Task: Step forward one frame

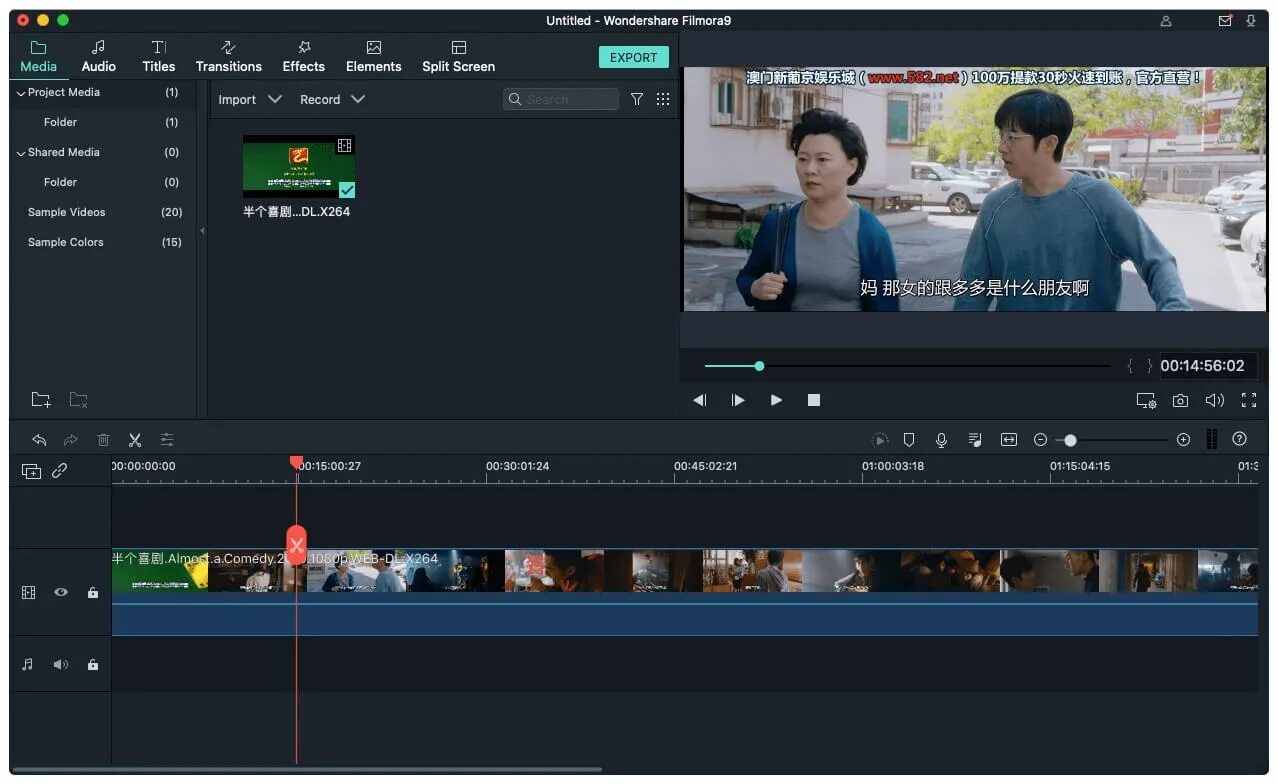Action: point(738,400)
